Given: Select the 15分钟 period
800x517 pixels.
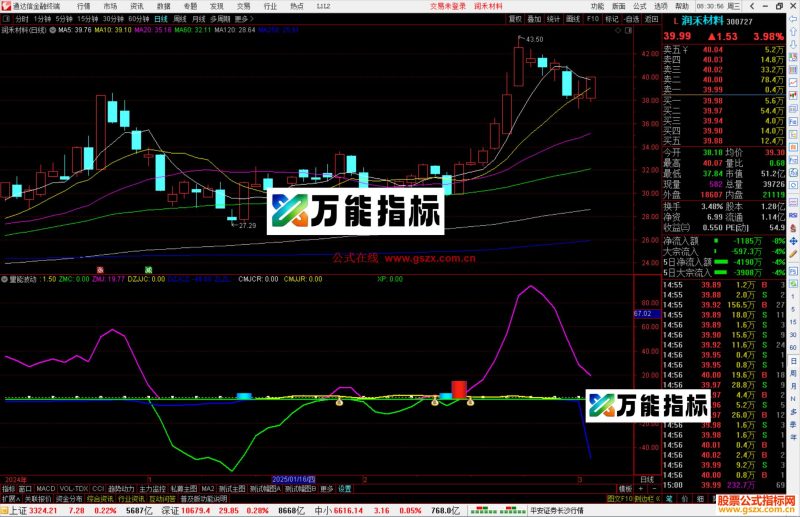Looking at the screenshot, I should tap(87, 19).
